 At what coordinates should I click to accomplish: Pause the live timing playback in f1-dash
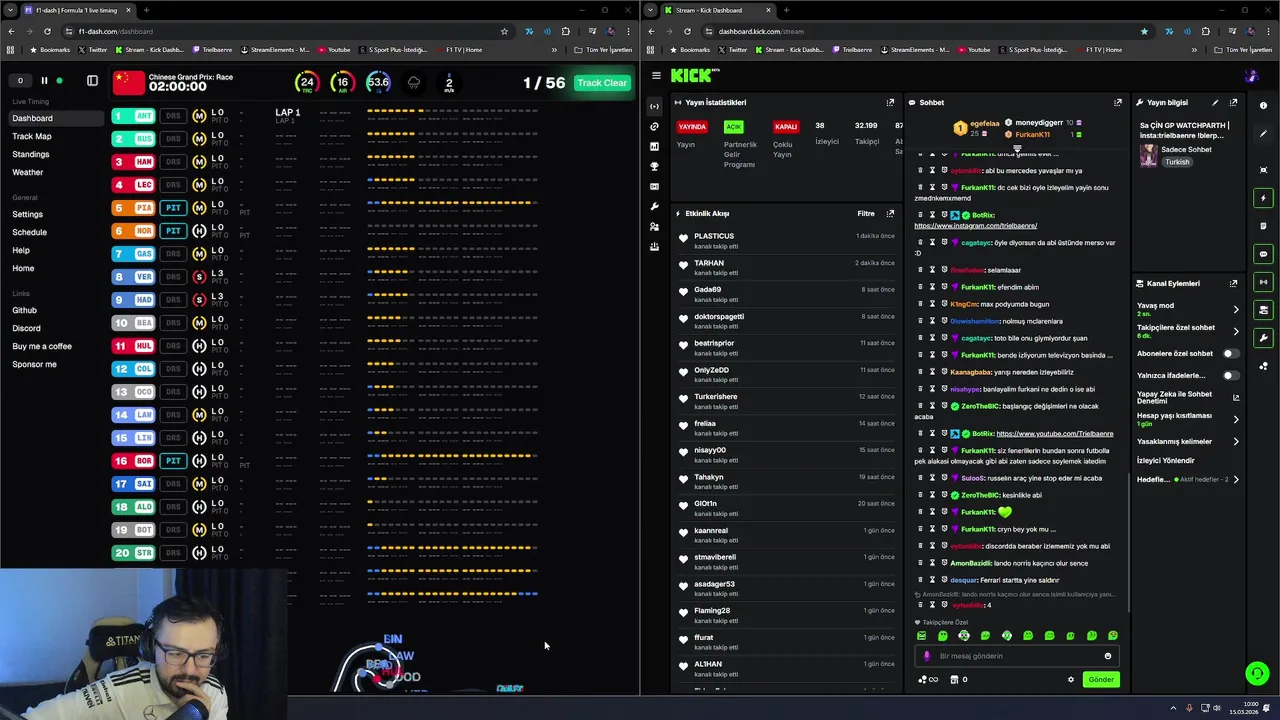pyautogui.click(x=44, y=81)
